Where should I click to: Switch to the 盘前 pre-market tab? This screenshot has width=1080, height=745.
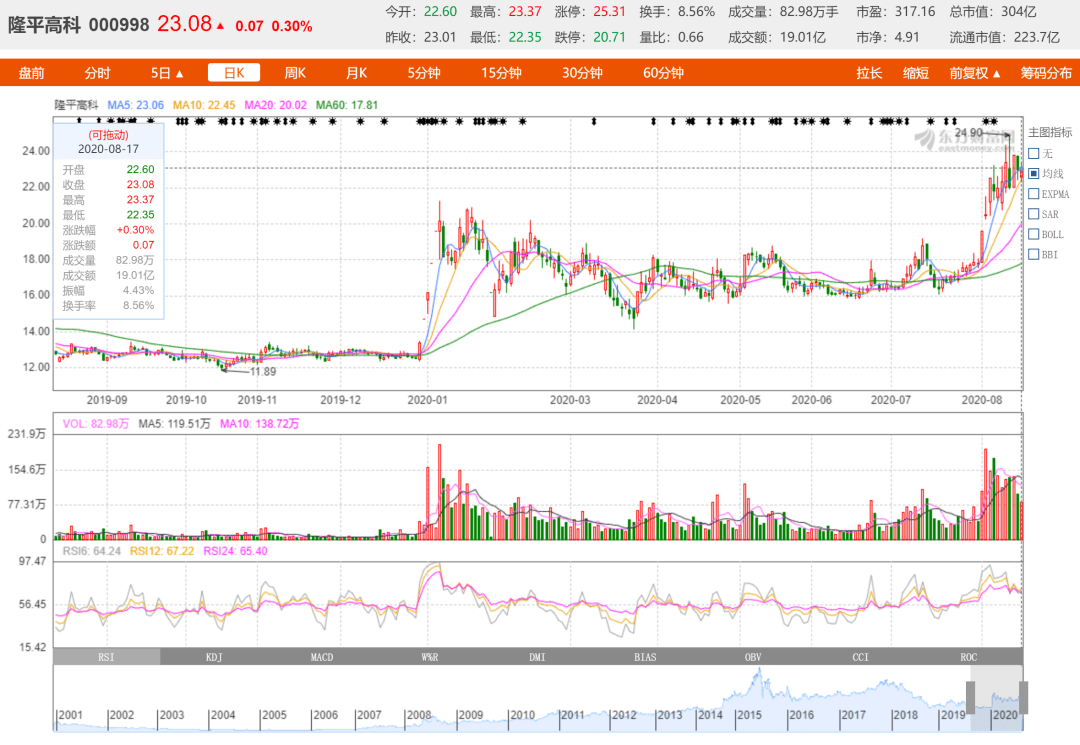pos(31,73)
